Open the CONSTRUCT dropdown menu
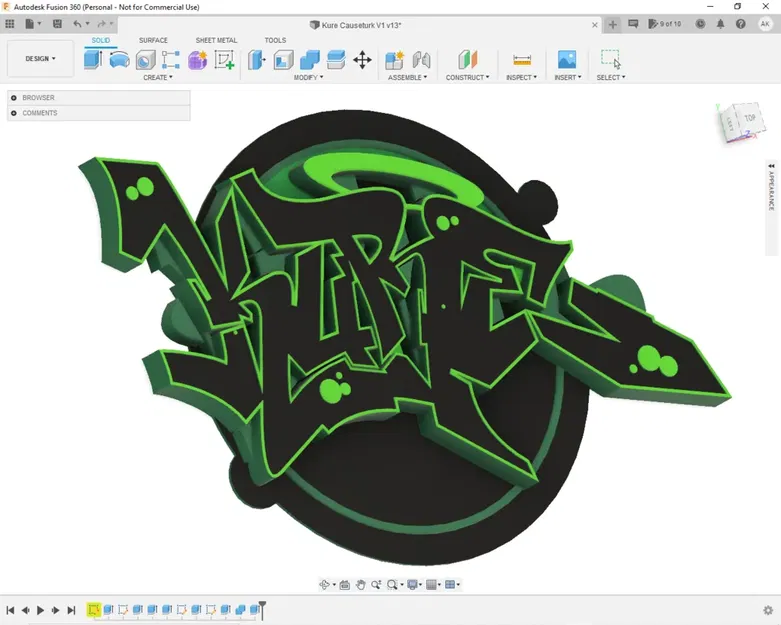This screenshot has width=781, height=625. click(x=467, y=78)
